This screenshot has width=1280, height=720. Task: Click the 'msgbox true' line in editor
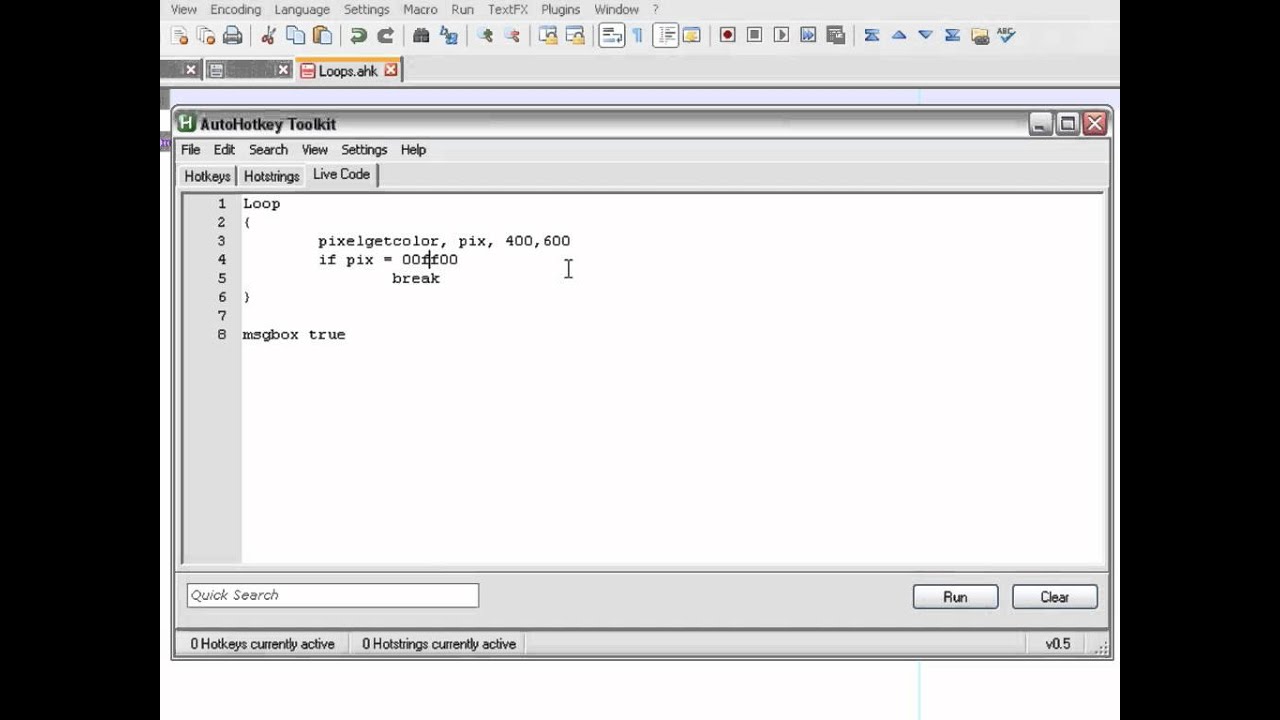(x=294, y=335)
